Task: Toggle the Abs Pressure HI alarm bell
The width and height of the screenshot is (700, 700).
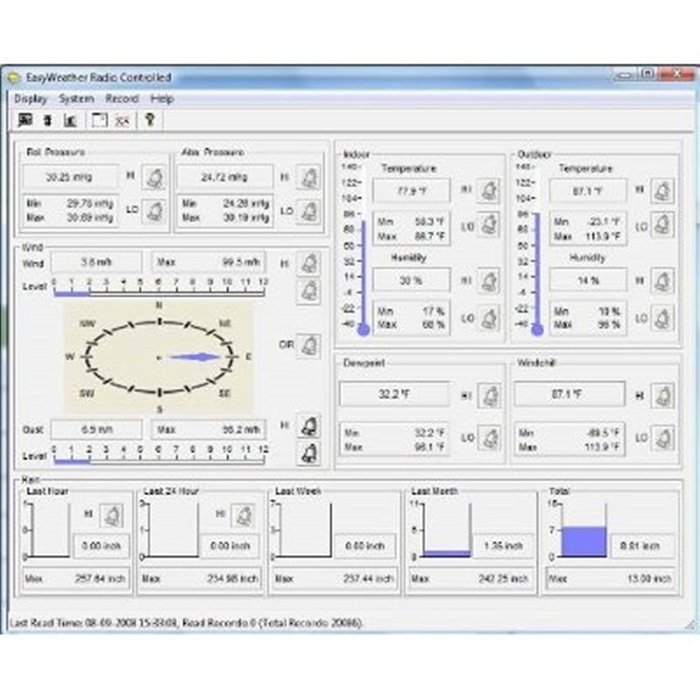Action: (309, 177)
